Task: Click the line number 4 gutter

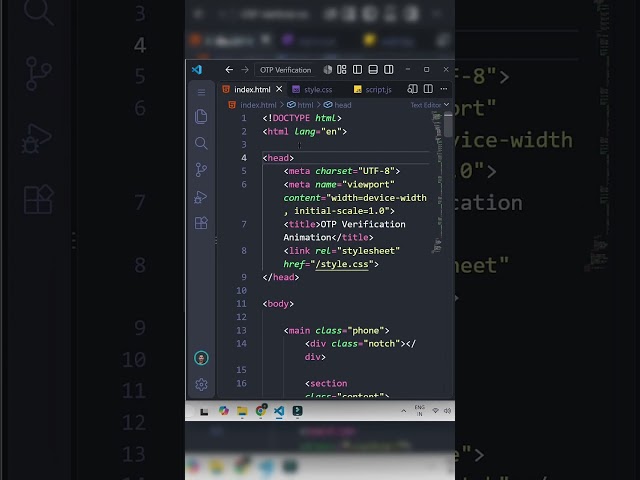Action: [244, 158]
